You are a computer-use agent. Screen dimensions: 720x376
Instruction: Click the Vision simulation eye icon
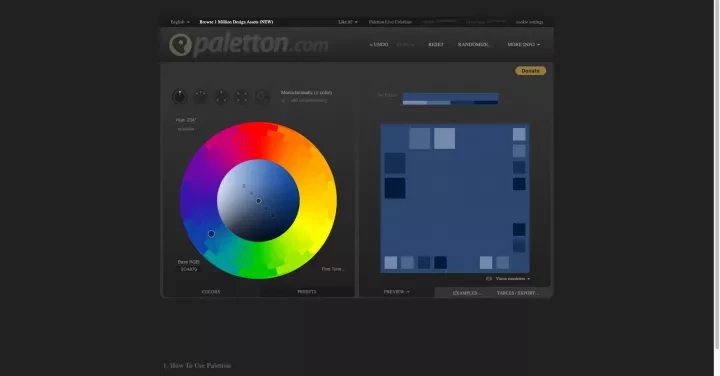[x=489, y=279]
